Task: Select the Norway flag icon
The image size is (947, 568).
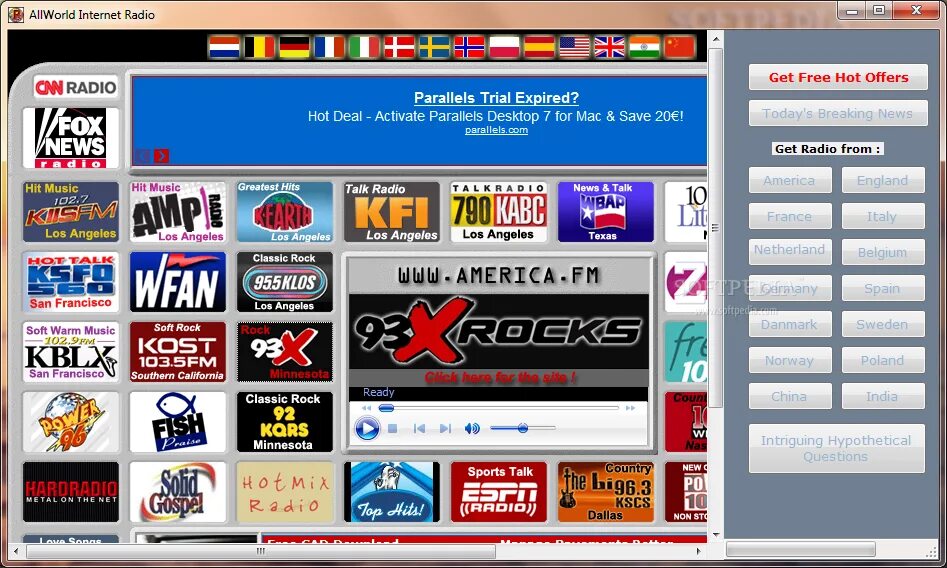Action: [469, 47]
